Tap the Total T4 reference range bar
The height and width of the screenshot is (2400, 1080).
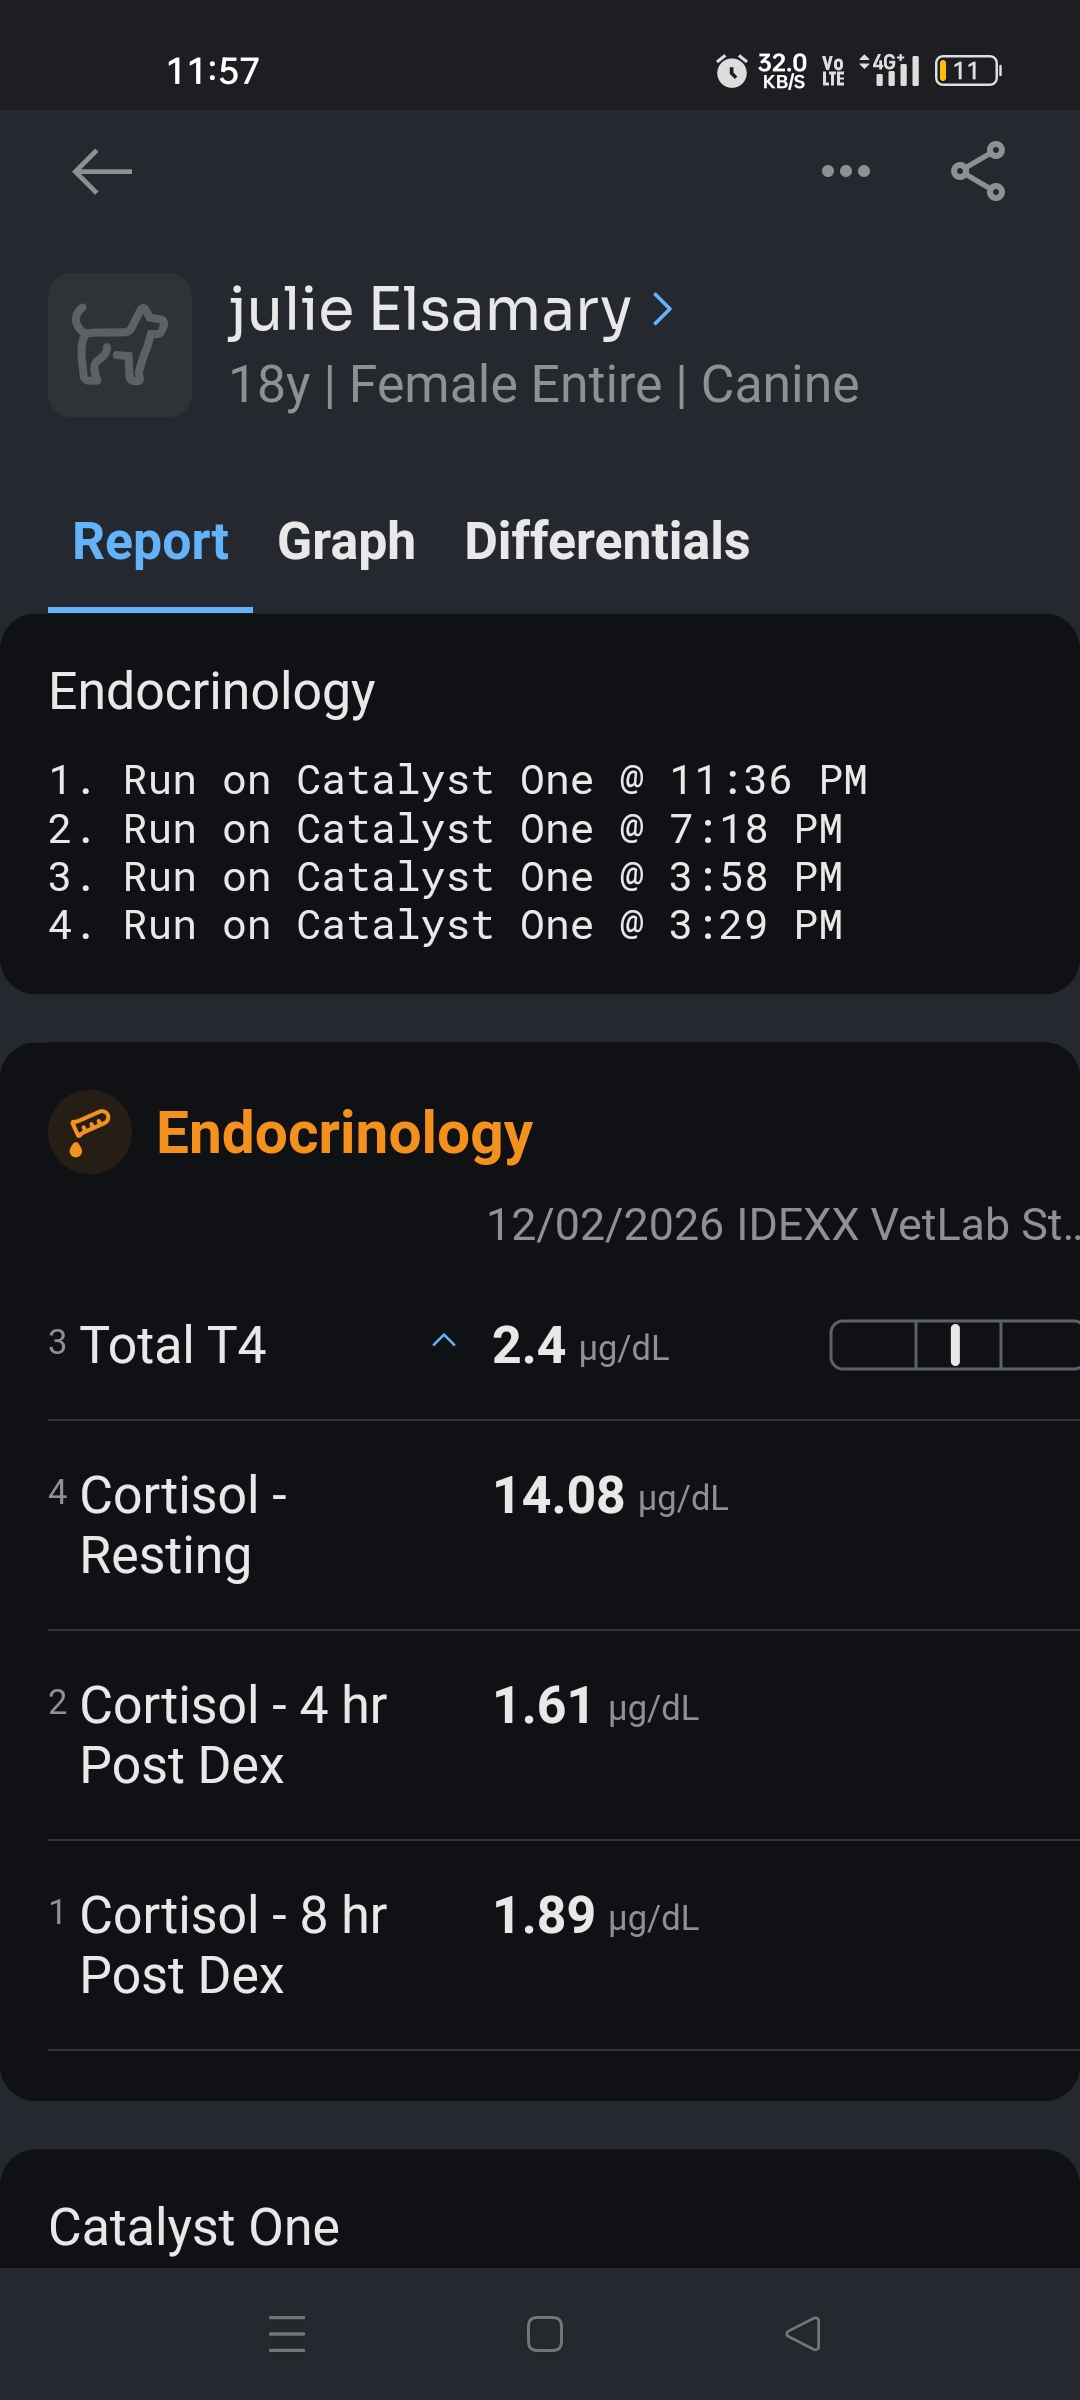coord(954,1344)
